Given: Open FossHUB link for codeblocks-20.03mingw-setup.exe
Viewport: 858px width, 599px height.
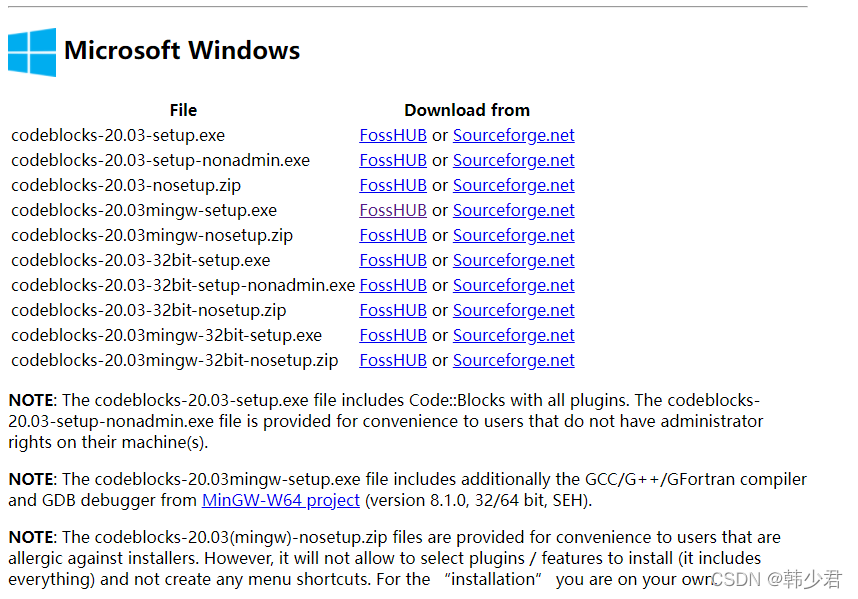Looking at the screenshot, I should coord(393,210).
